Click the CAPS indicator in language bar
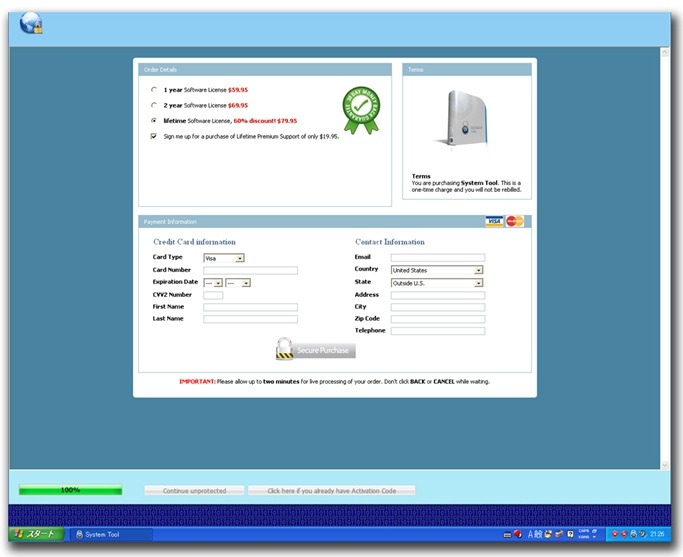Screen dimensions: 683x557 point(584,531)
